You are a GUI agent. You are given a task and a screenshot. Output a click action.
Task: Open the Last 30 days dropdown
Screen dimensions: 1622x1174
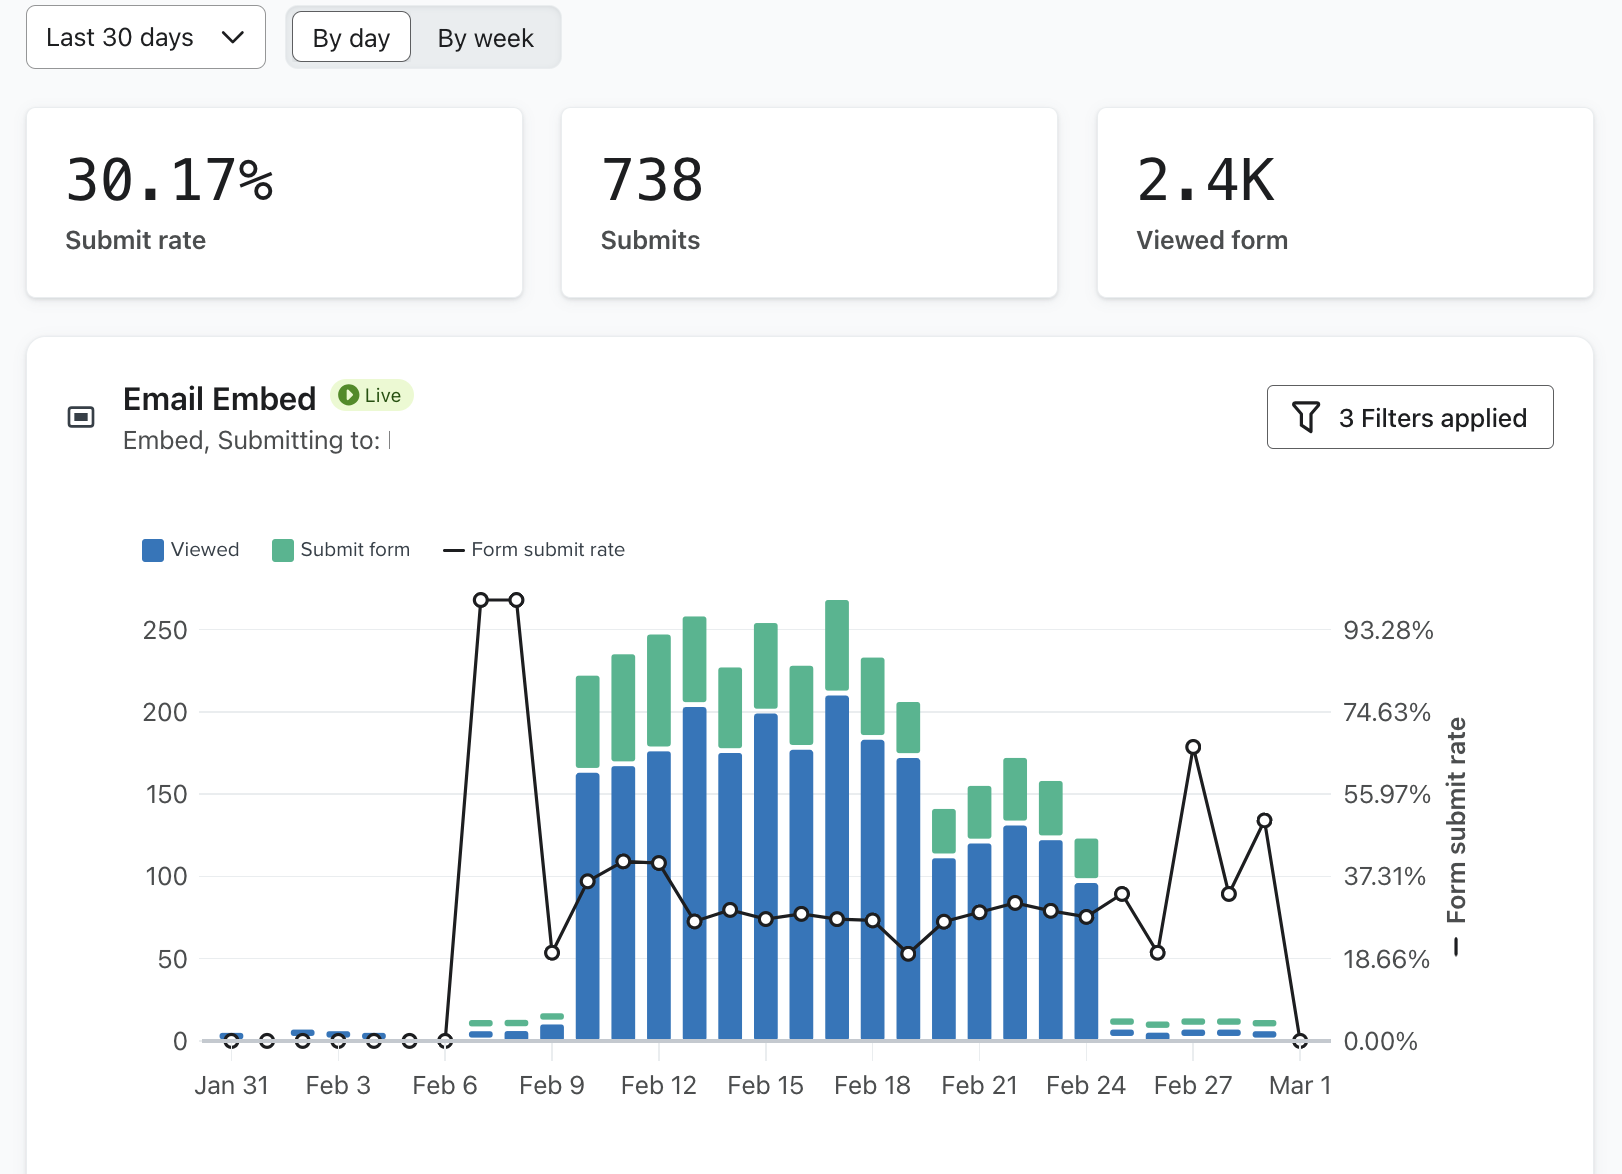146,37
